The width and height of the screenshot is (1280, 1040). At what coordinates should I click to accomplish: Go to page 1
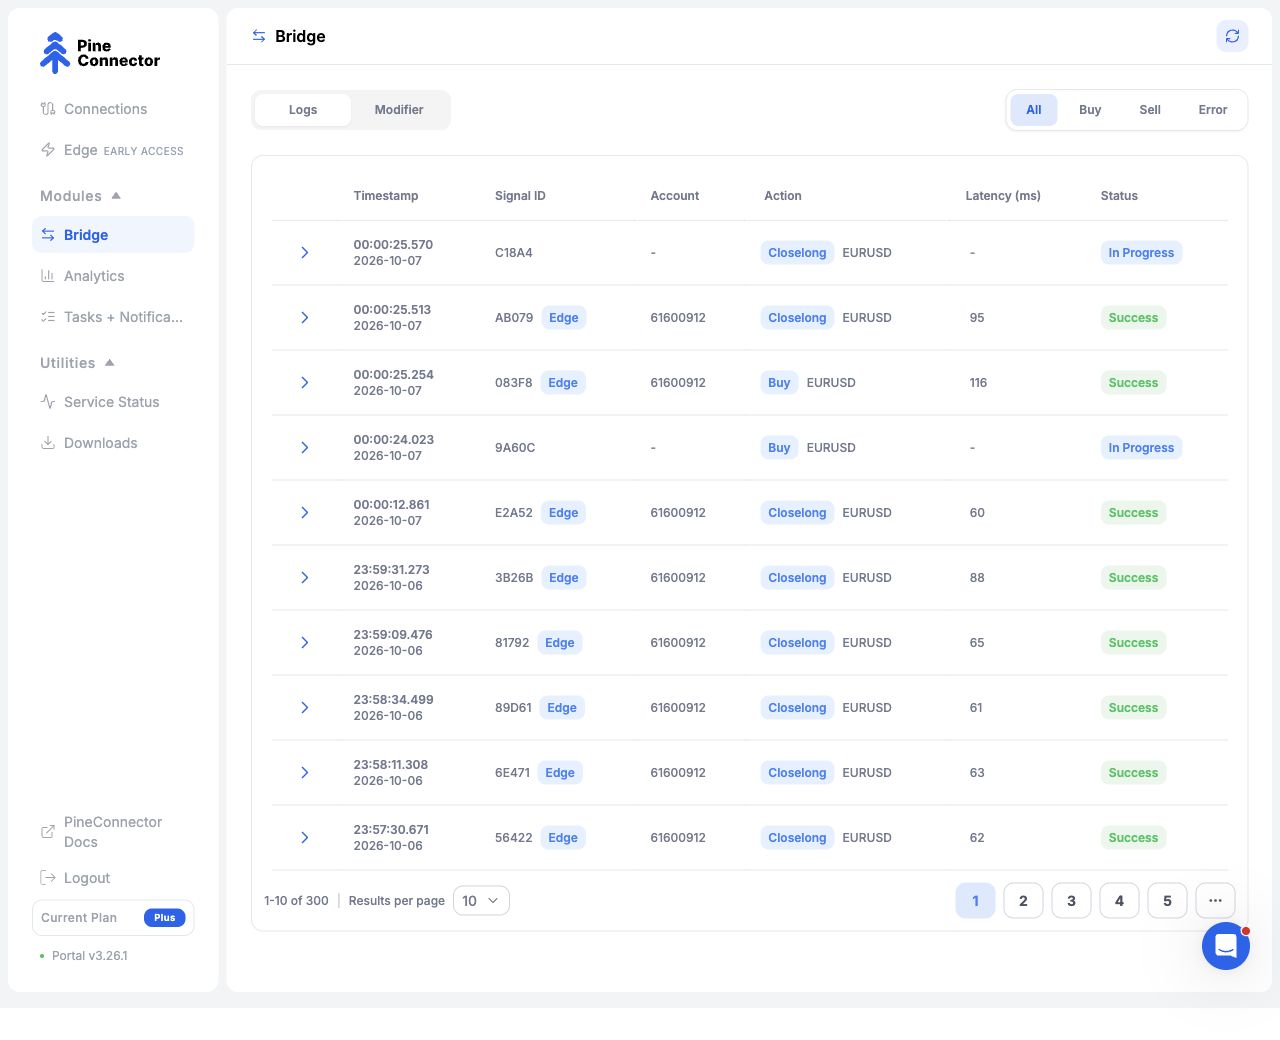975,901
